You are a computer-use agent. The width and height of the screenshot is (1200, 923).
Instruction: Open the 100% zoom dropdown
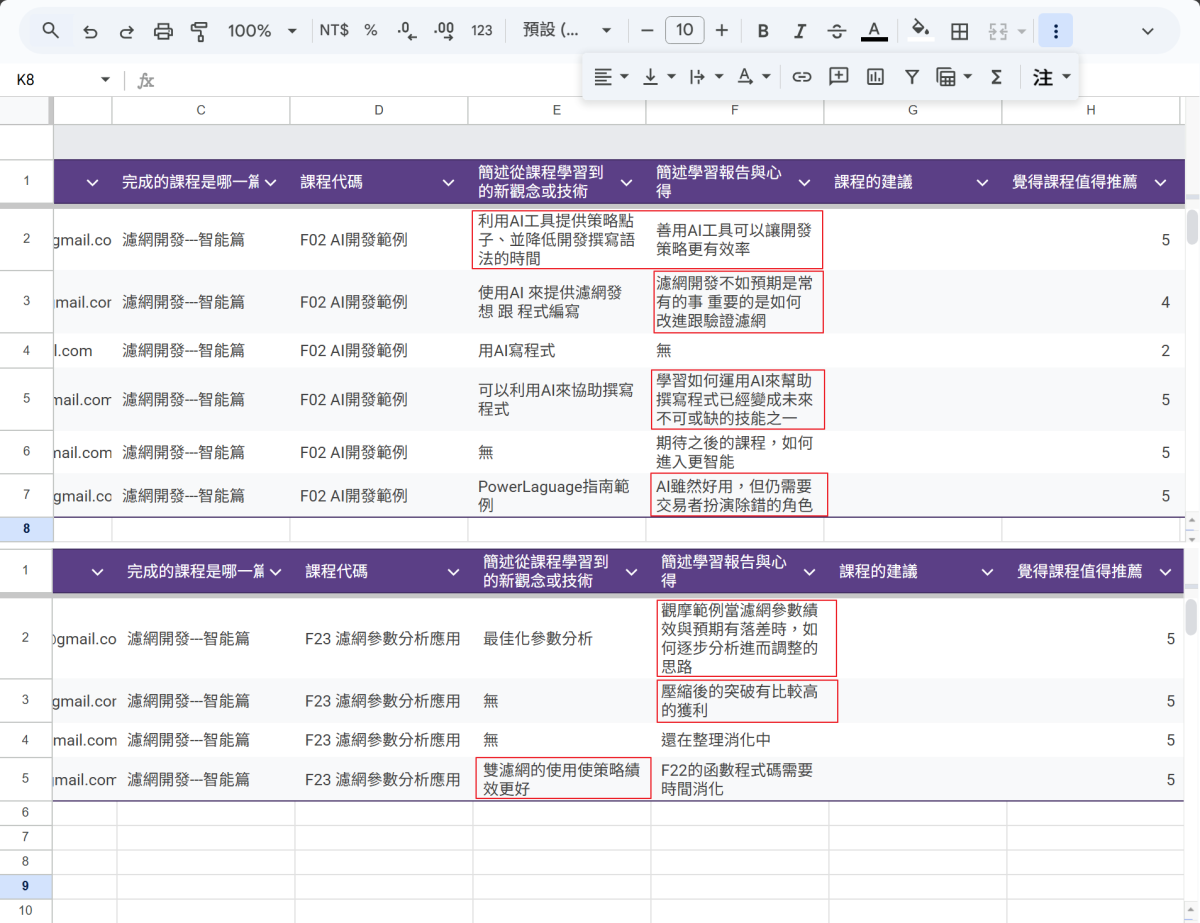coord(262,31)
